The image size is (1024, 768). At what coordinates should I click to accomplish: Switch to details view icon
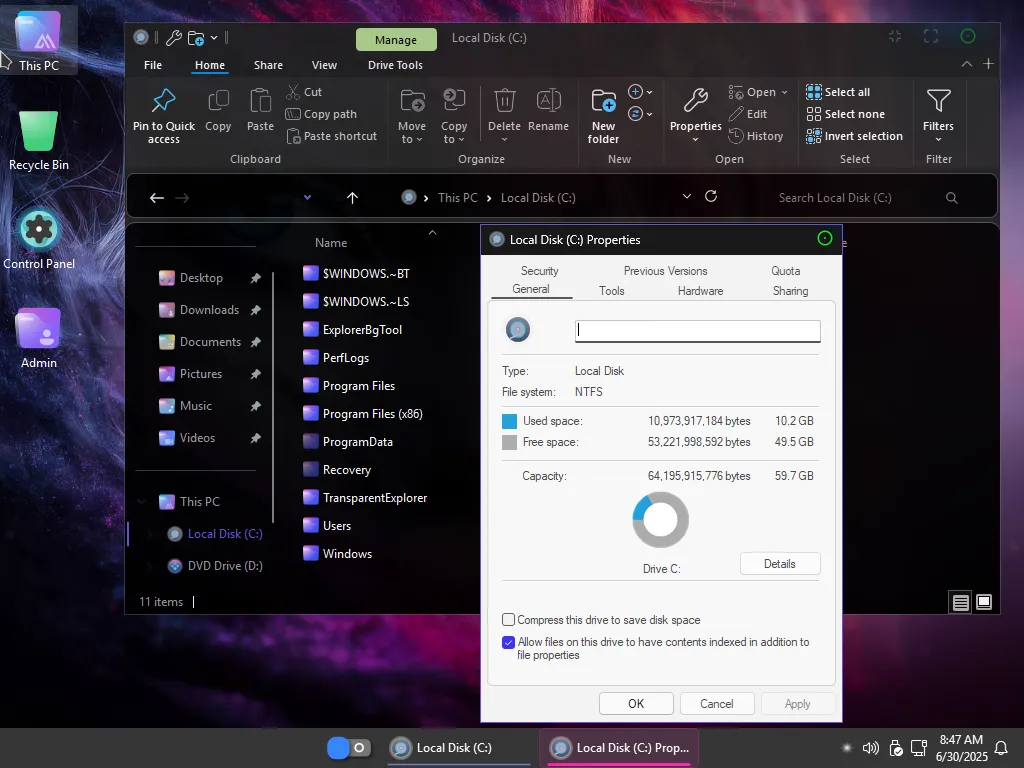coord(960,602)
